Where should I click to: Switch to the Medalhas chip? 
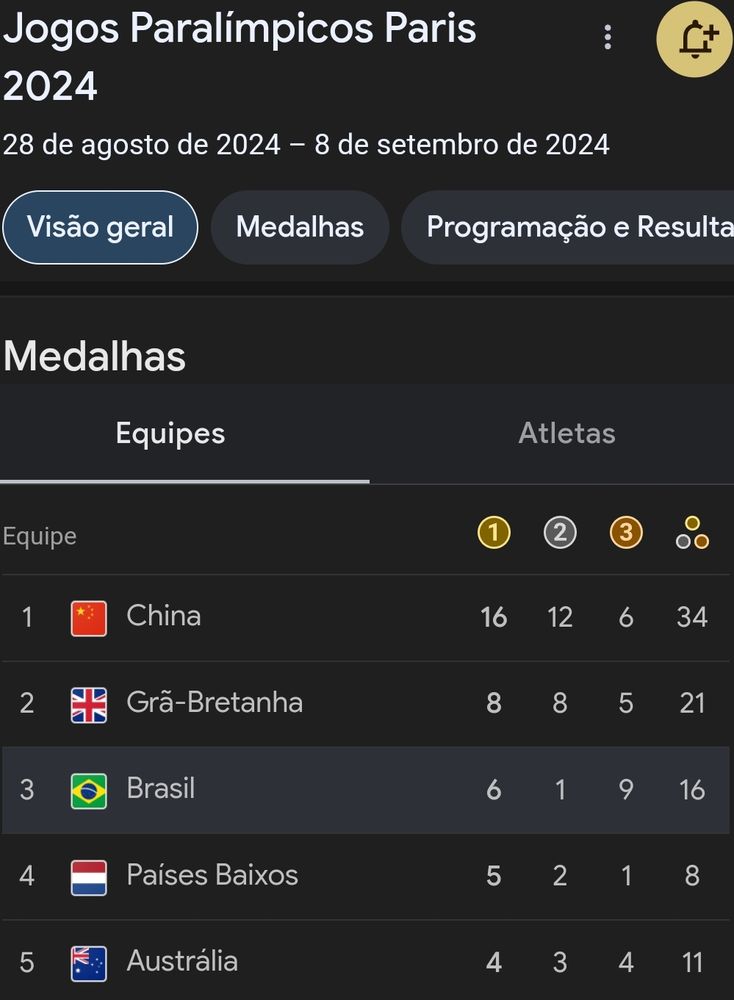click(300, 227)
